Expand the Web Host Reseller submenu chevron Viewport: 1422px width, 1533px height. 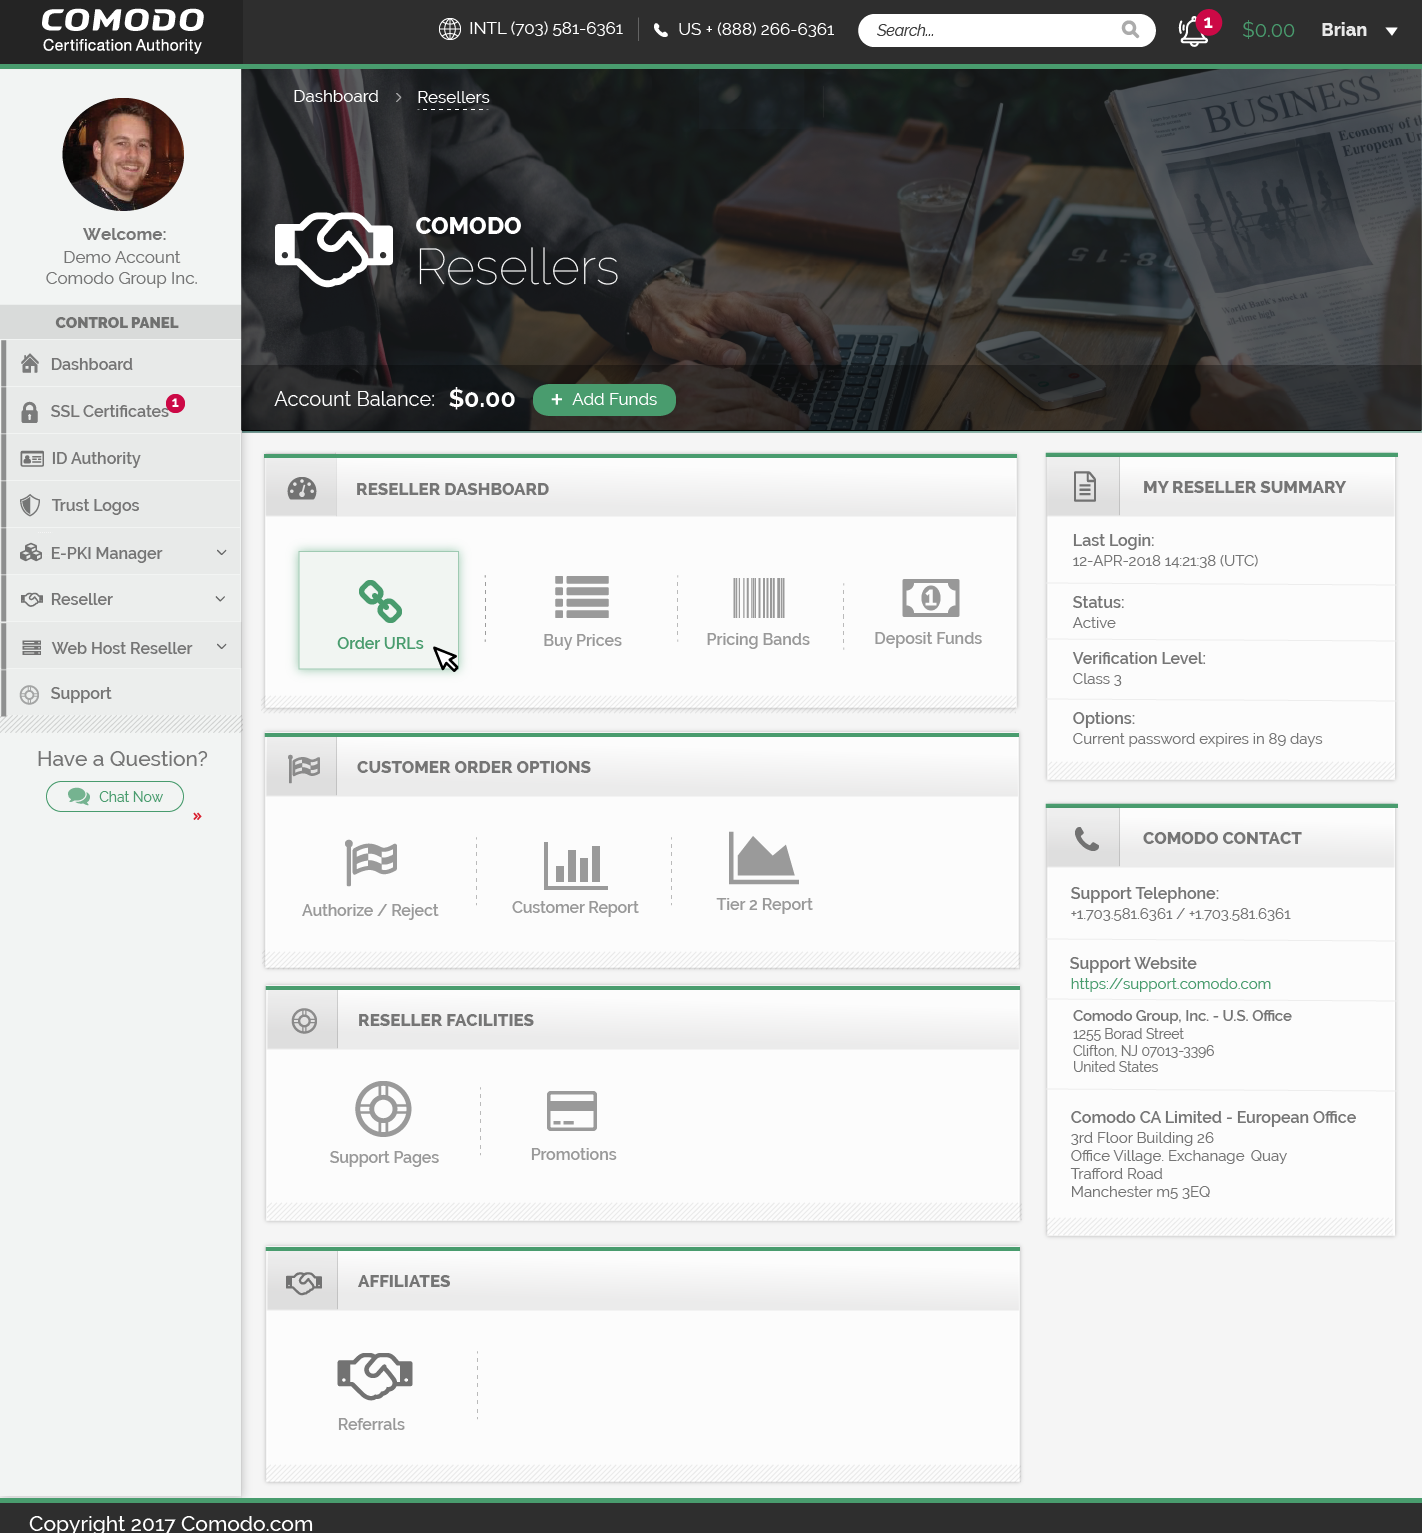(x=222, y=647)
